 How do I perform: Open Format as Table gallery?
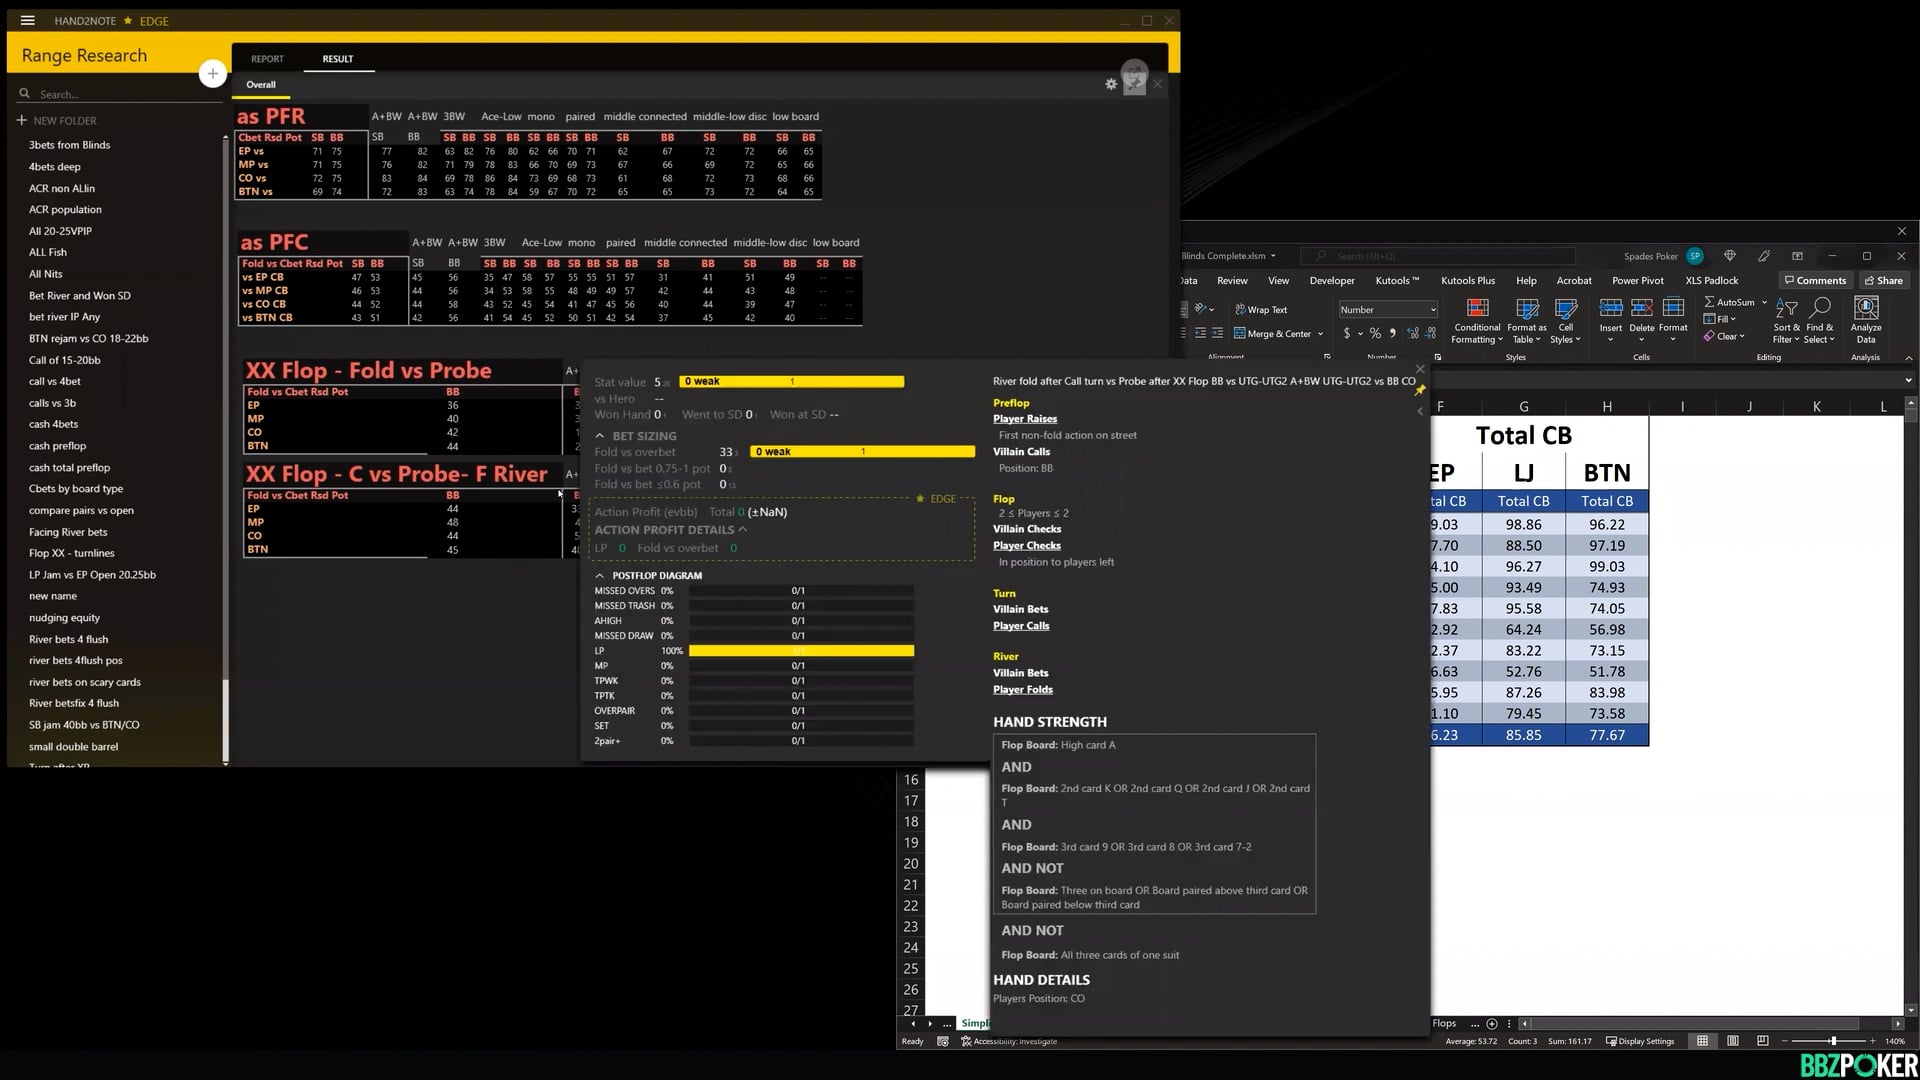tap(1526, 309)
